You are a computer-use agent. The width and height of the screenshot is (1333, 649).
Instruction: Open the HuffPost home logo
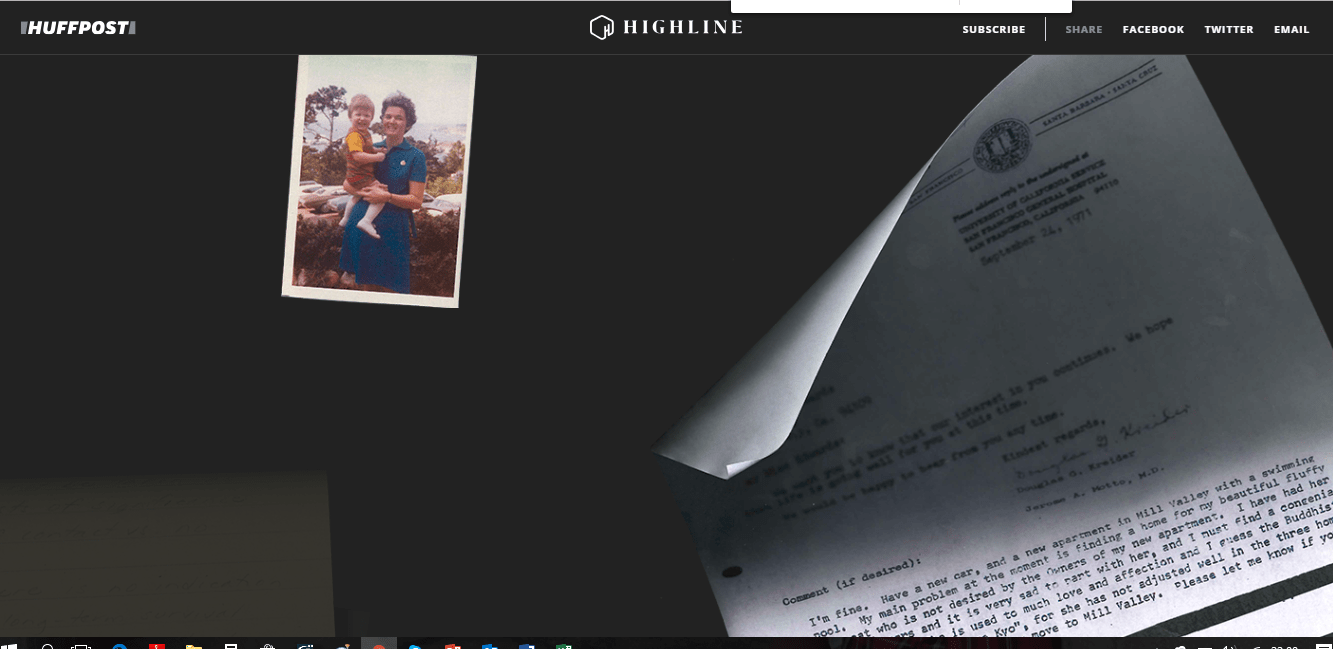[78, 28]
